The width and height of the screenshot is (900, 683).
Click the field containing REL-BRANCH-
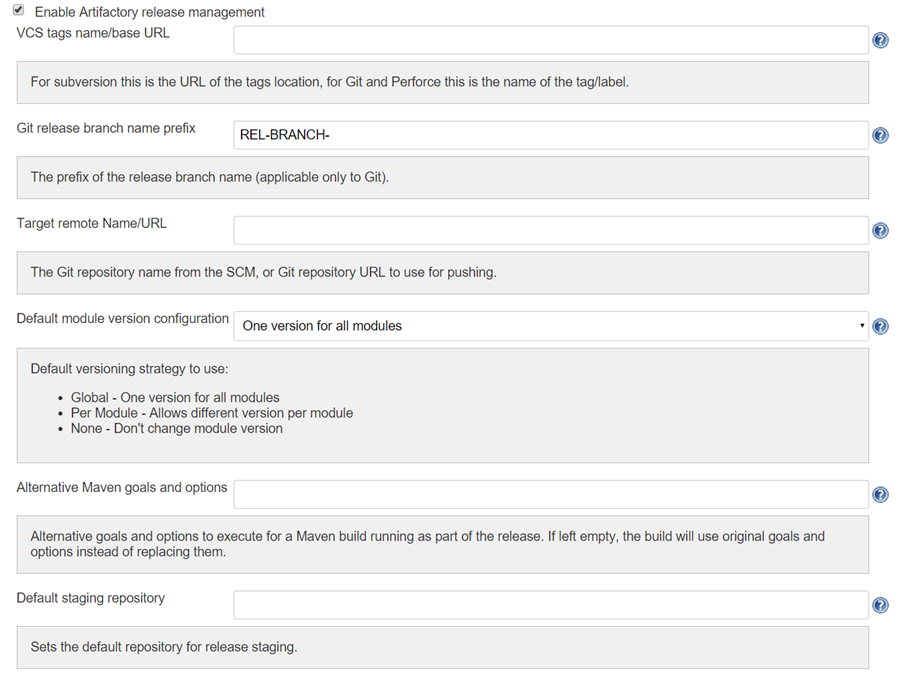550,135
